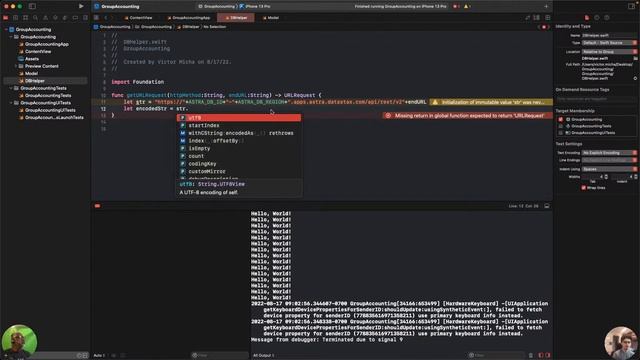Viewport: 640px width, 360px height.
Task: Expand the Preview Content folder
Action: (x=16, y=66)
